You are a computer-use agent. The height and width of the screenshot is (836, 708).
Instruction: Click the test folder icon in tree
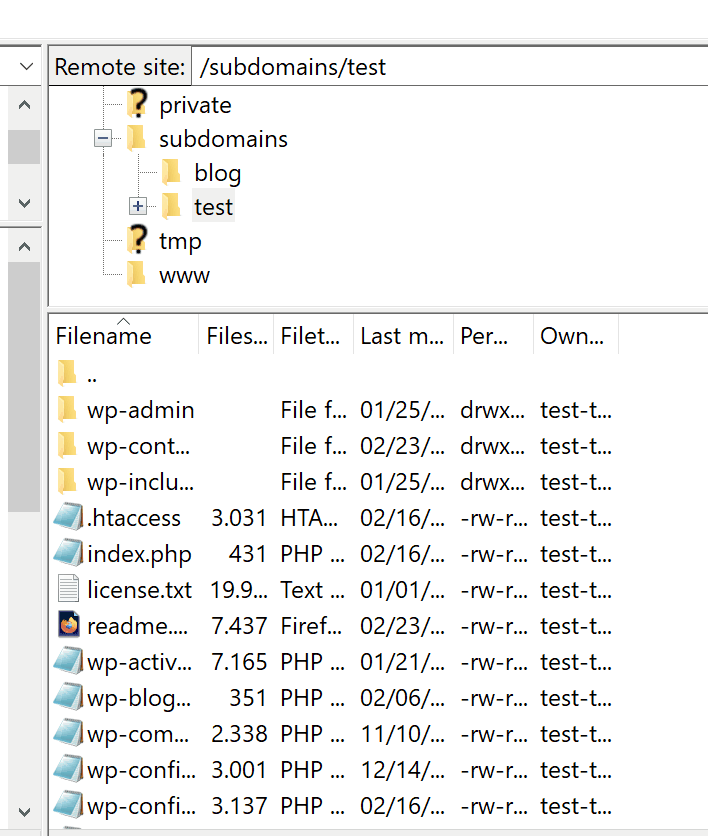(x=171, y=206)
